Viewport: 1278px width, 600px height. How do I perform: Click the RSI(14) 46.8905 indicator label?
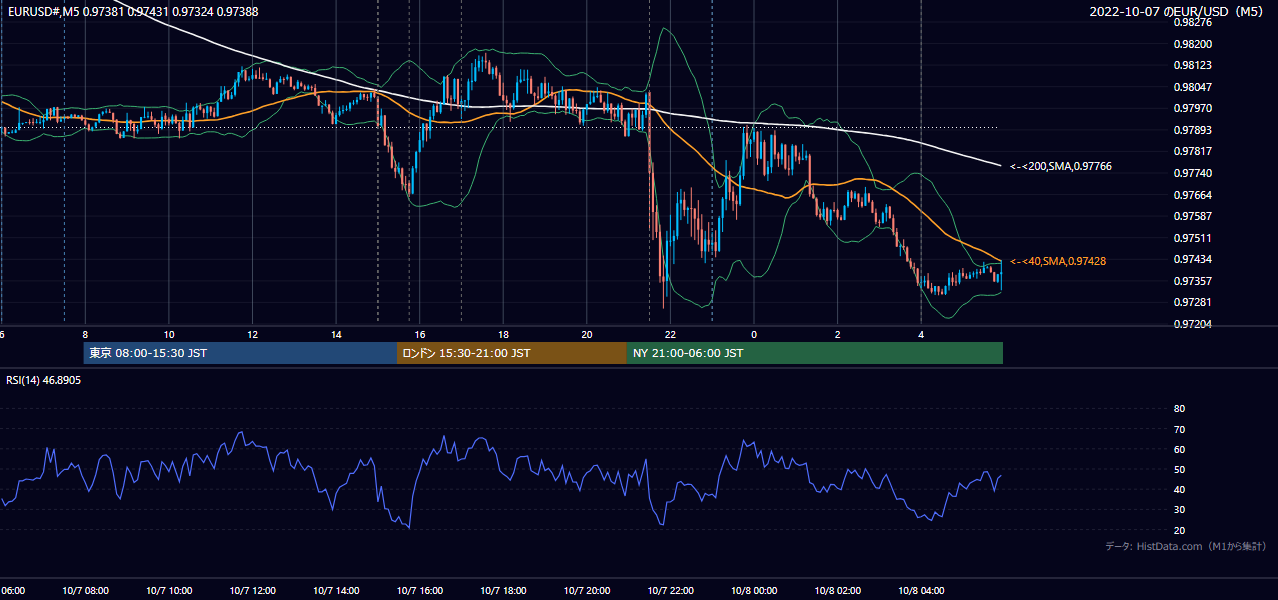tap(44, 380)
